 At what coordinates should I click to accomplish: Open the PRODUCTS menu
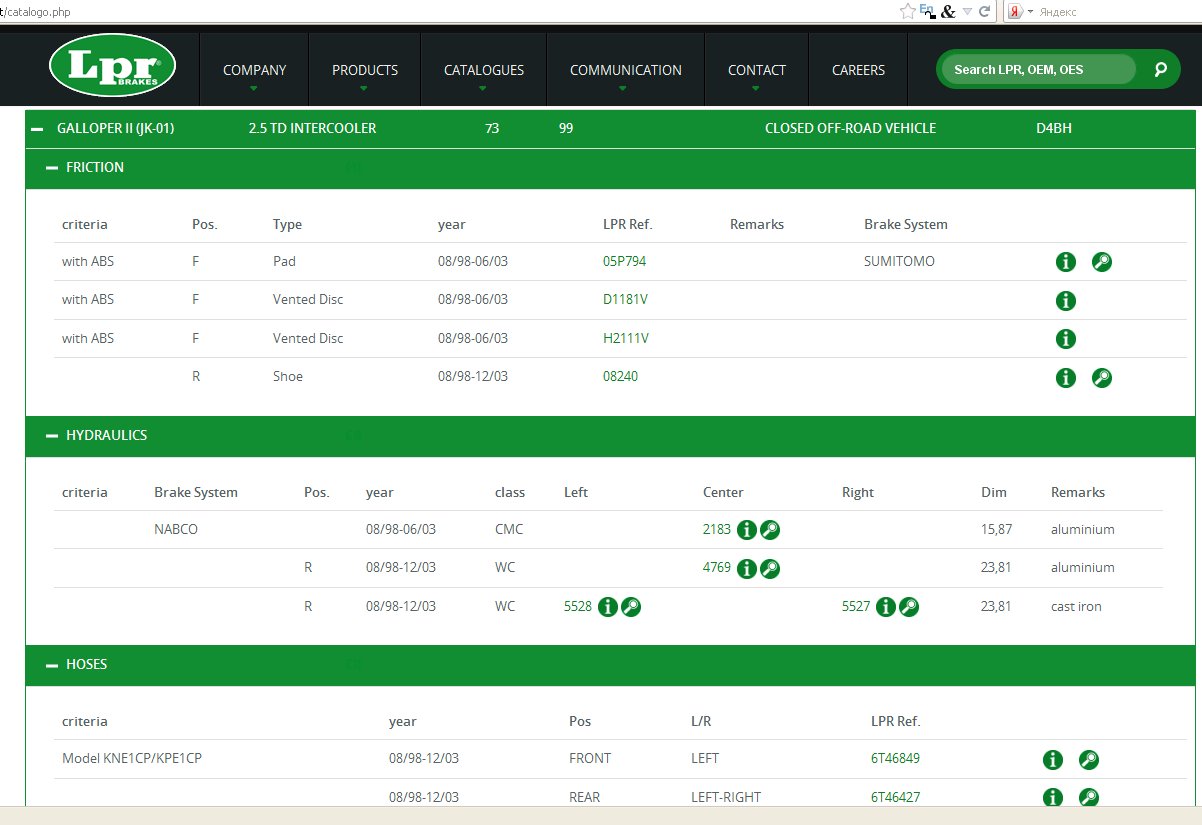(365, 70)
